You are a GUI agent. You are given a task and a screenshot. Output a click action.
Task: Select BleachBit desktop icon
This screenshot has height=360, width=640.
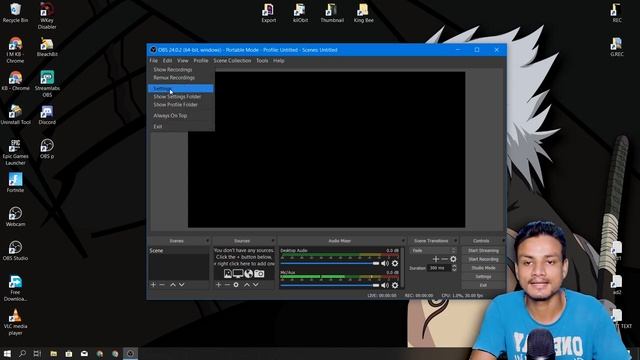coord(47,47)
